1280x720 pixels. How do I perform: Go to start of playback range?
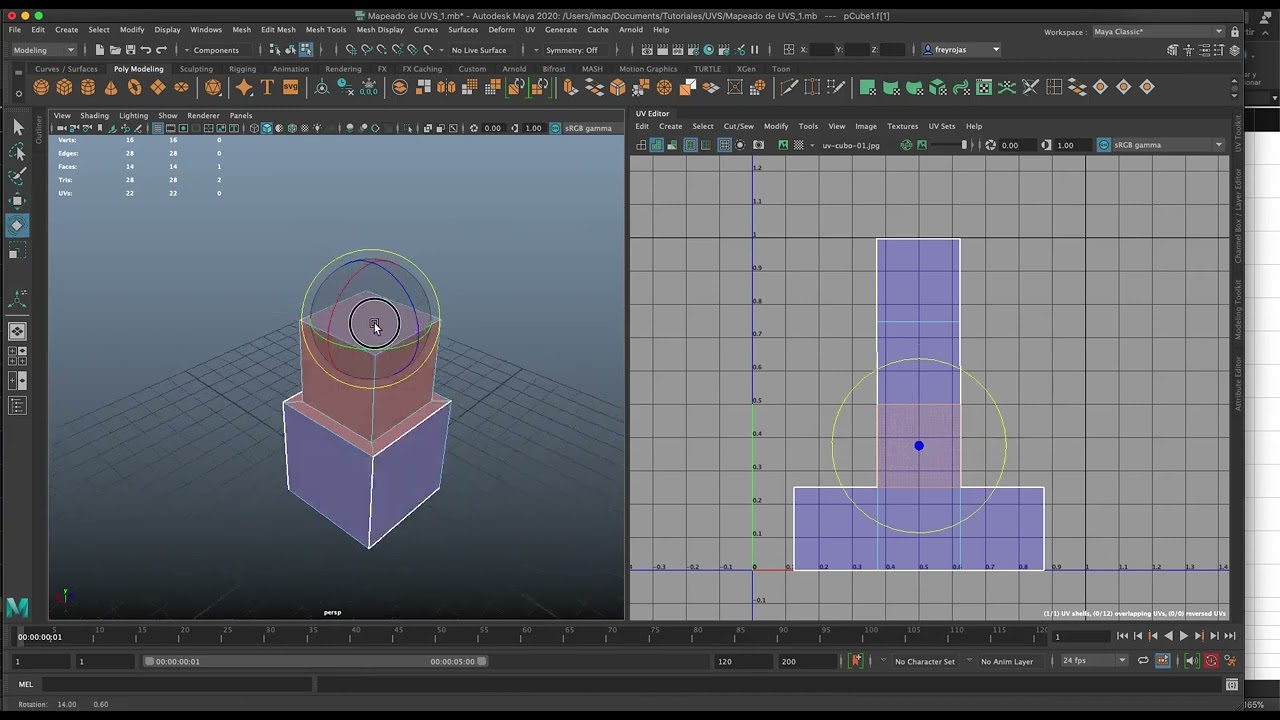[1122, 636]
